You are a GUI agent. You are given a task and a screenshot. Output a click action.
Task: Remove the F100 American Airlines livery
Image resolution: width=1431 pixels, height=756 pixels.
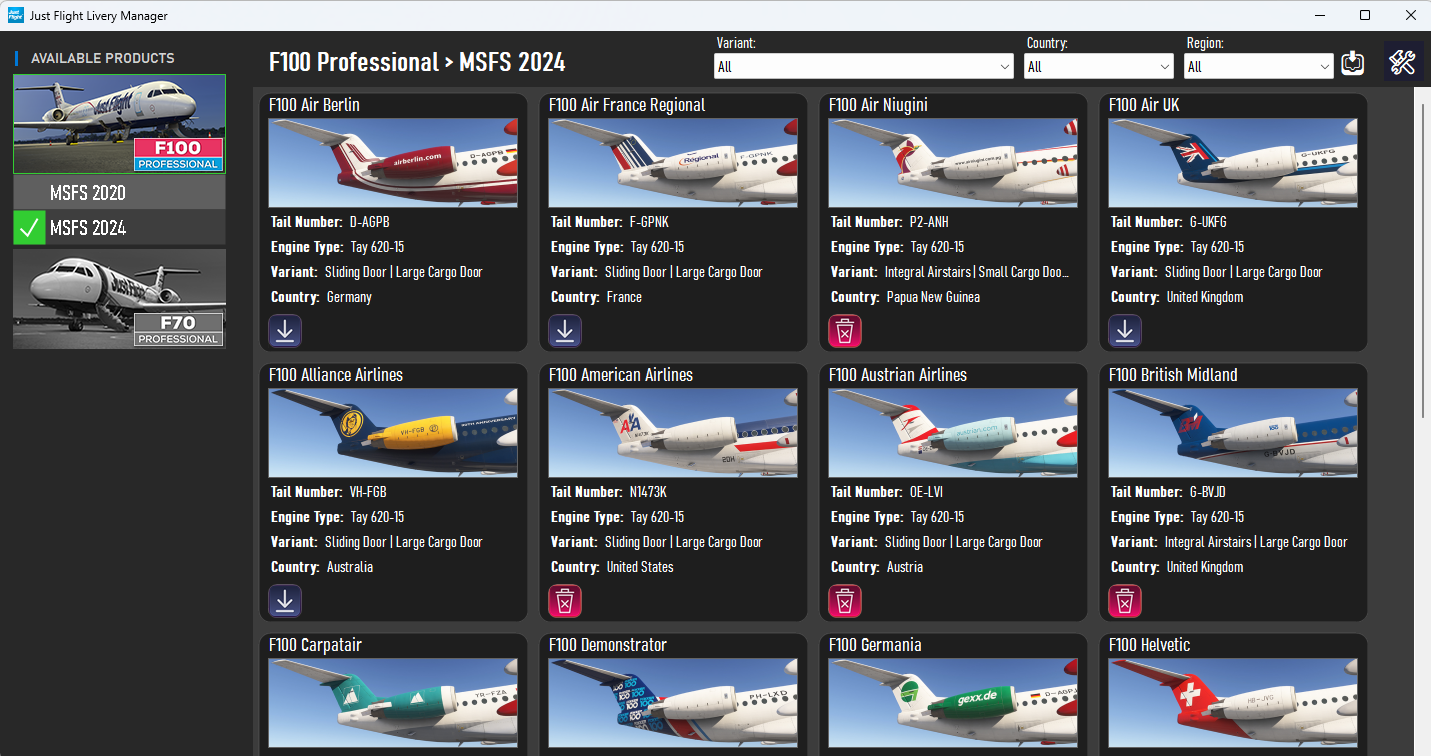coord(565,601)
